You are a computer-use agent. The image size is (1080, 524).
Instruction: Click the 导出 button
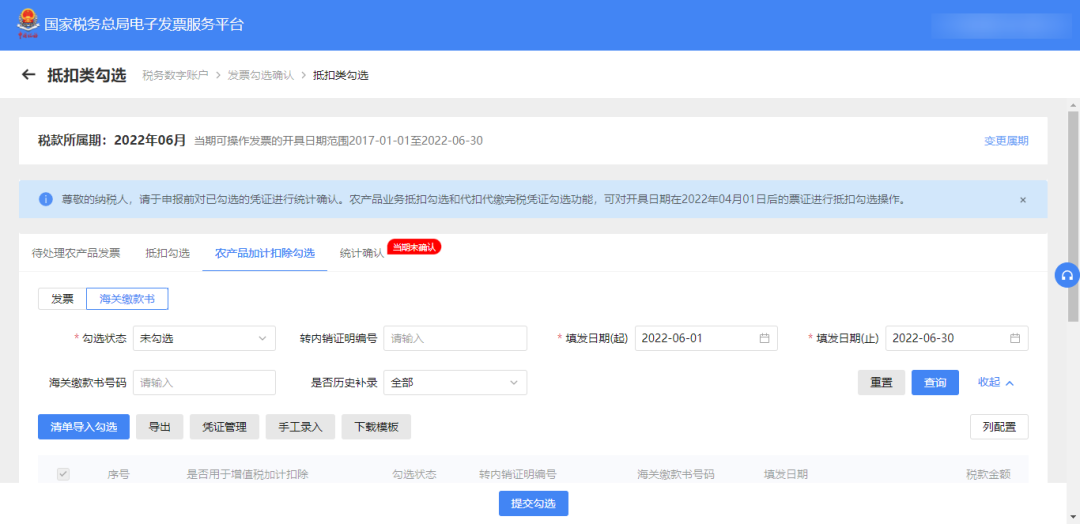click(x=160, y=427)
